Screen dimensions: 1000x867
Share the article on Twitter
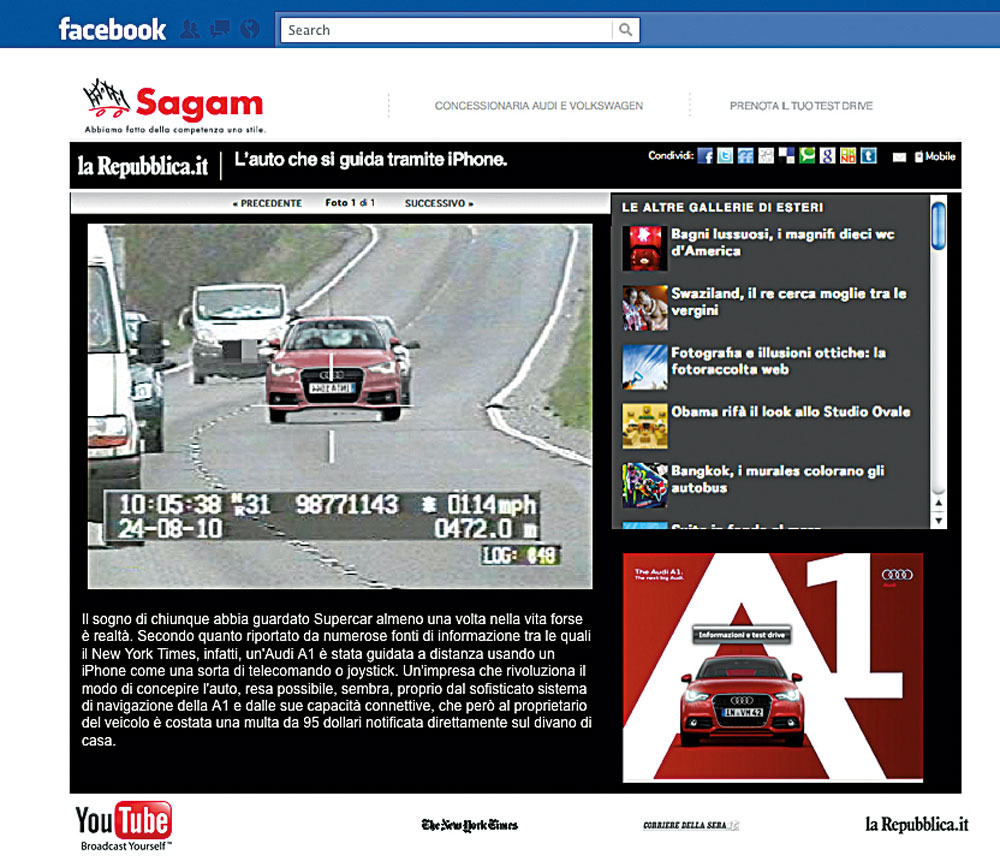tap(725, 156)
